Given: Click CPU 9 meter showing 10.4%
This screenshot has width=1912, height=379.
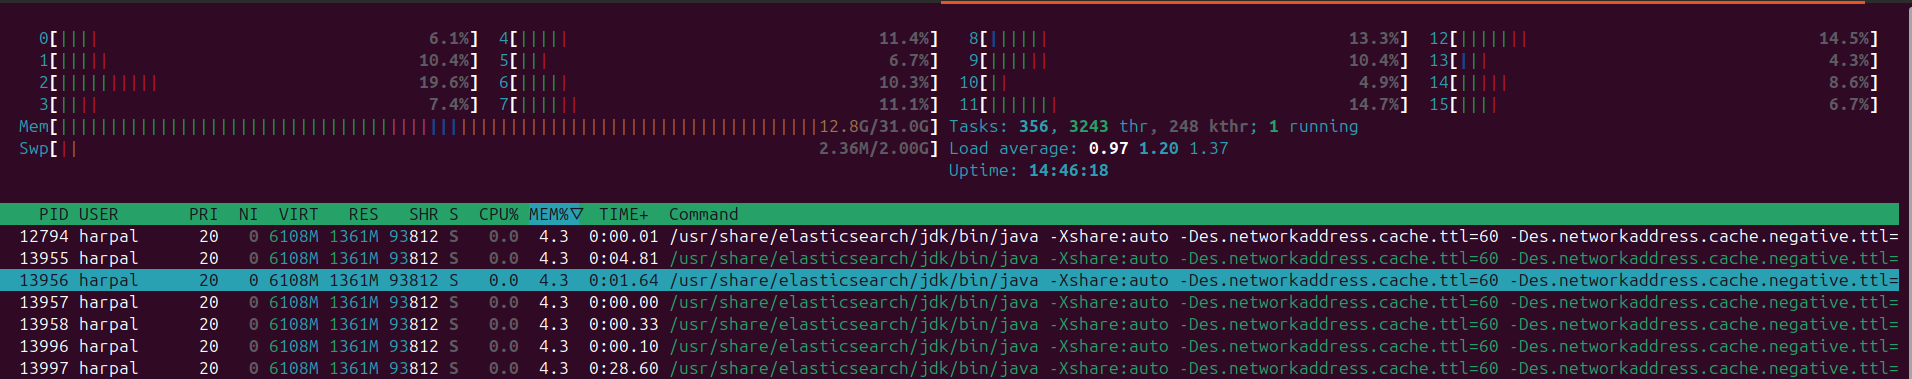Looking at the screenshot, I should point(1188,60).
